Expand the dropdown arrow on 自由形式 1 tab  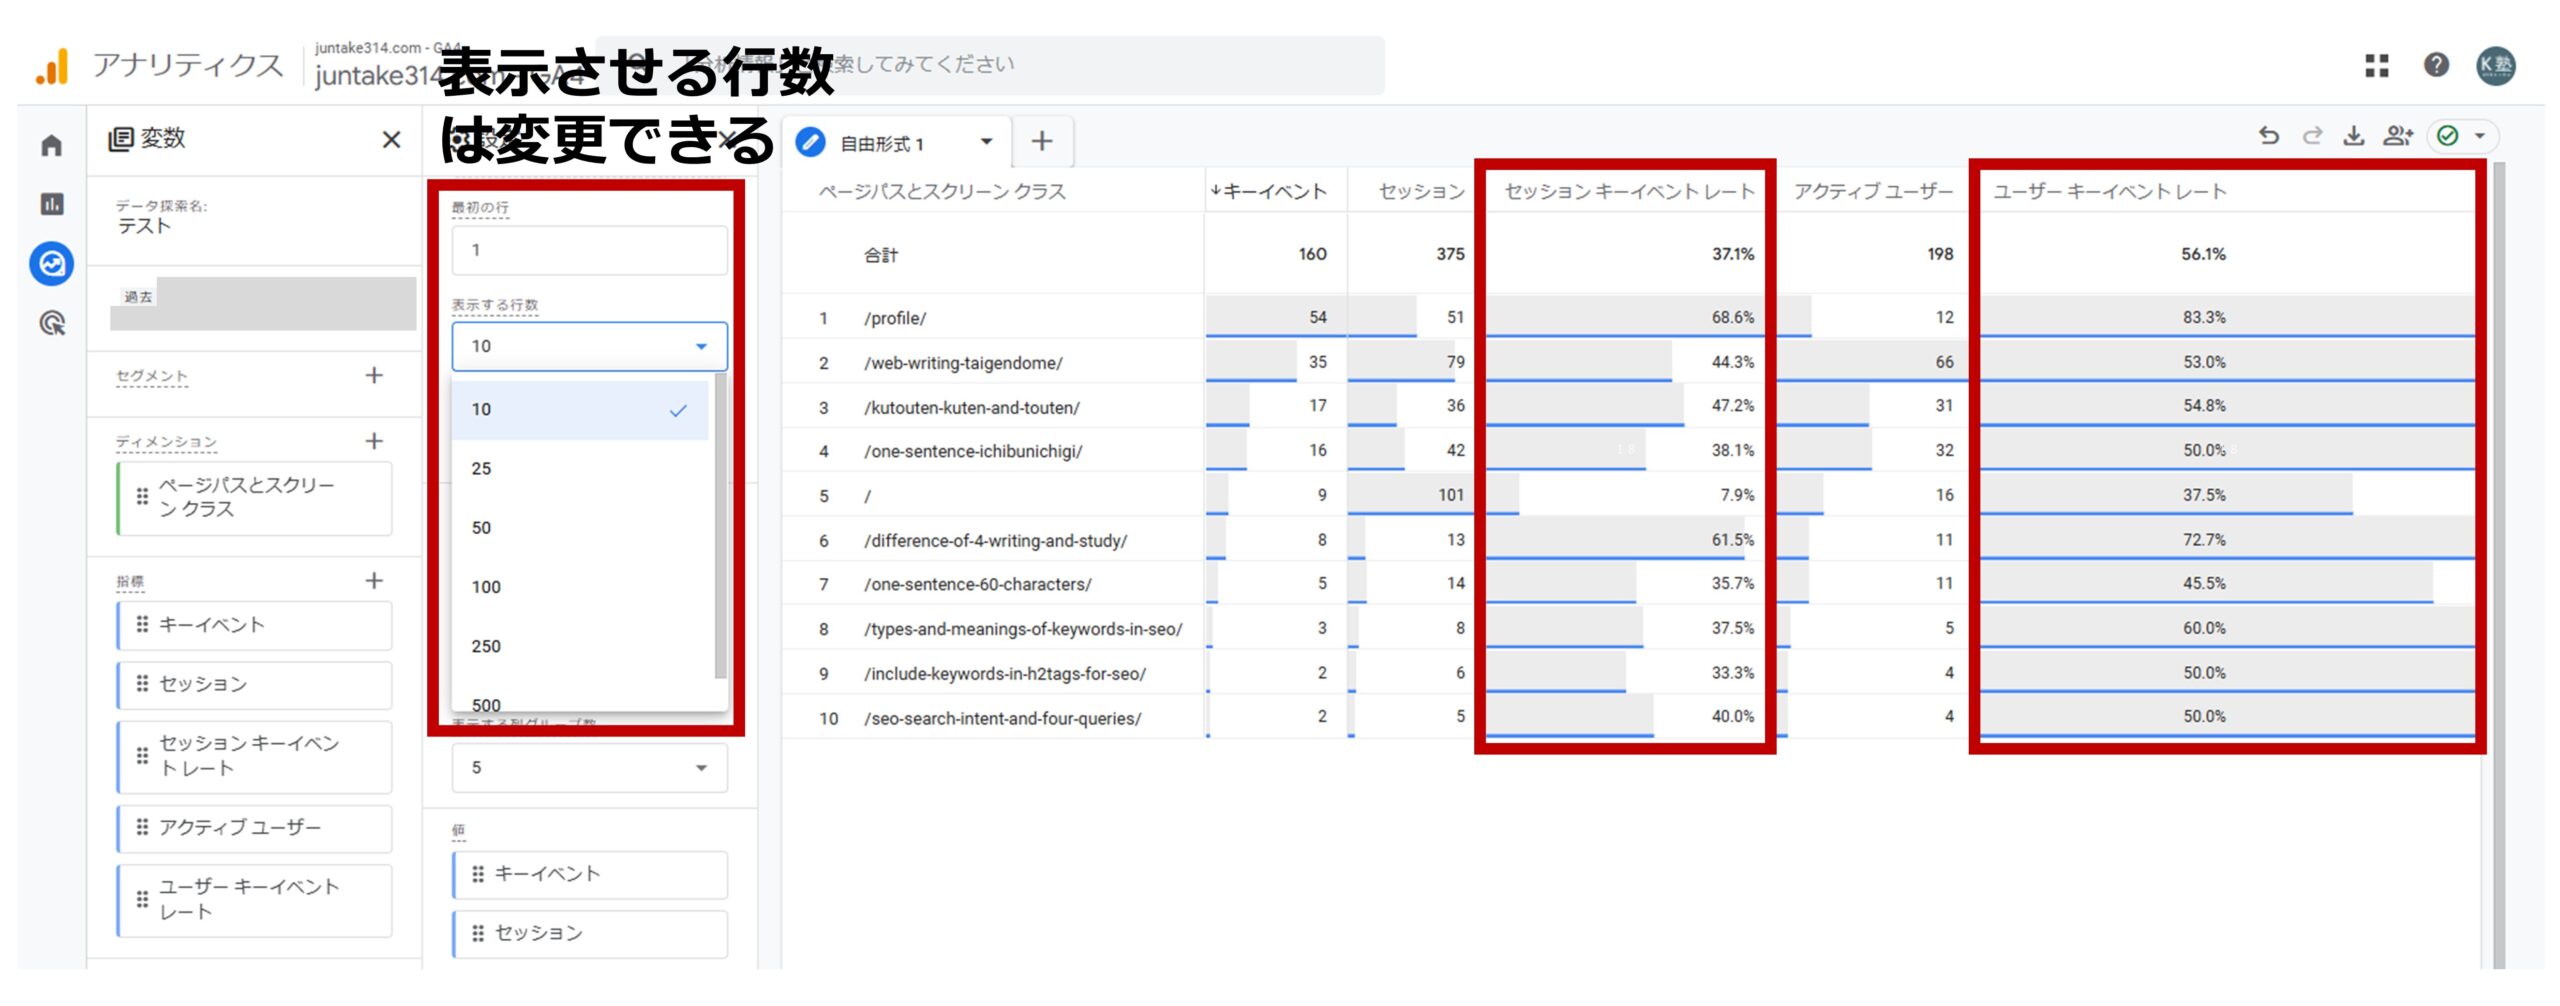click(984, 141)
